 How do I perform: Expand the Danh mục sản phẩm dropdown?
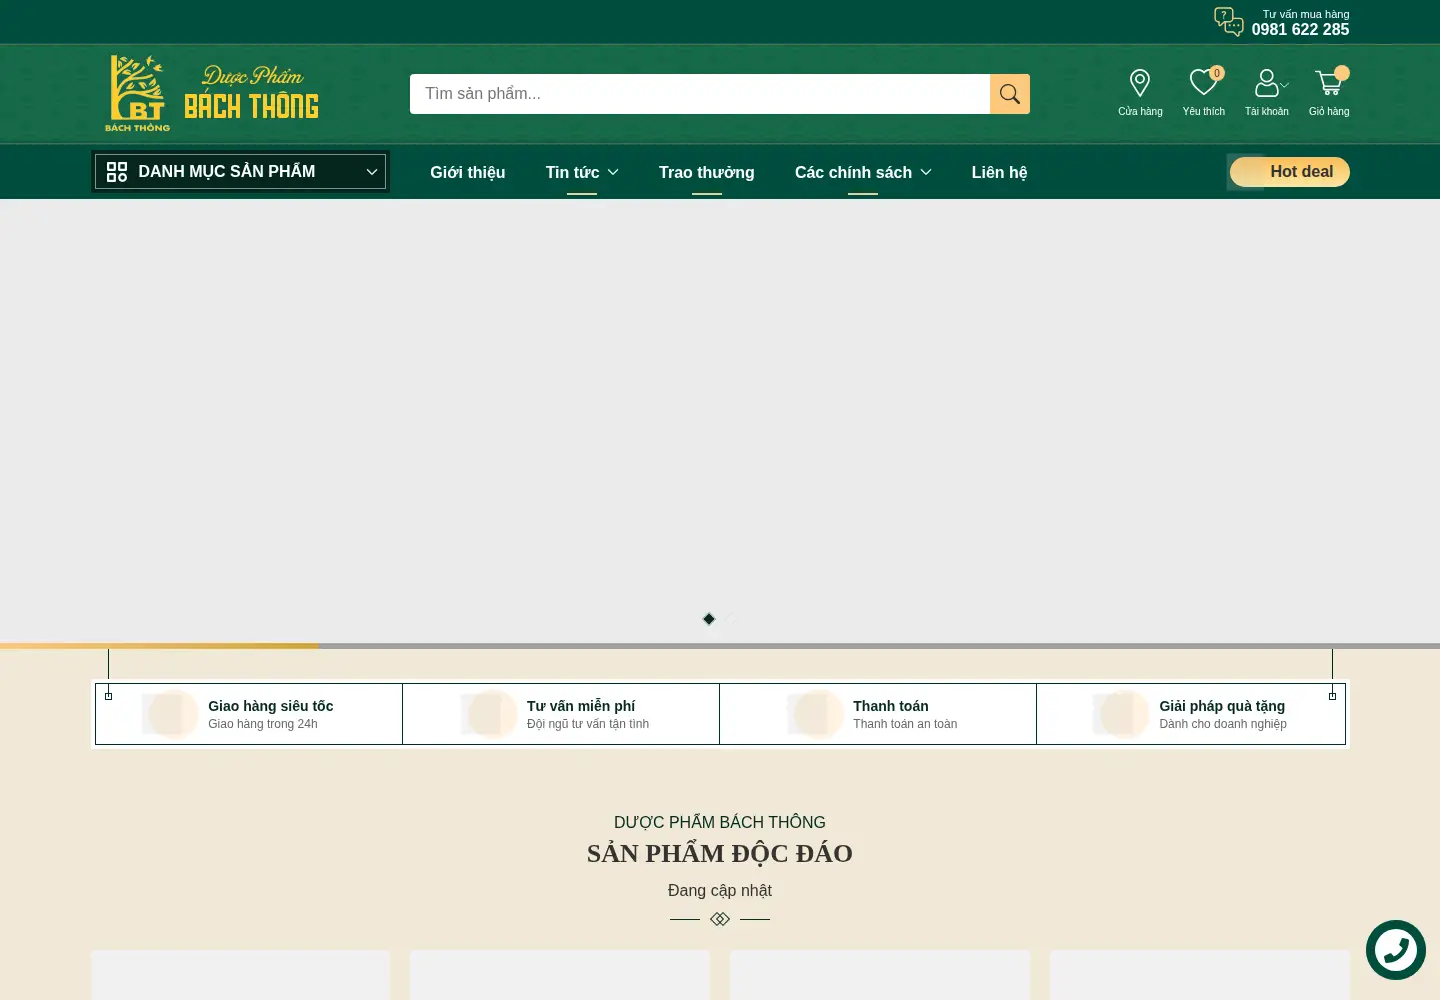[x=240, y=172]
